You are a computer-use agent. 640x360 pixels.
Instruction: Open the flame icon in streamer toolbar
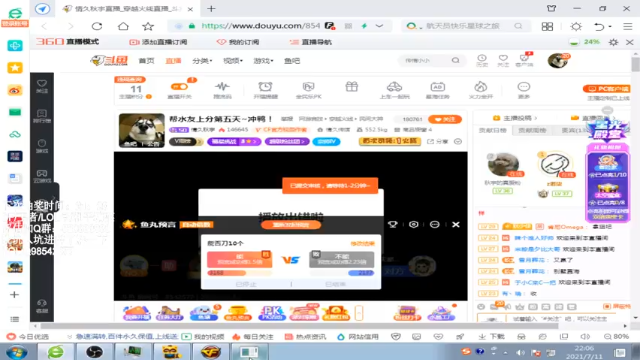(x=481, y=90)
